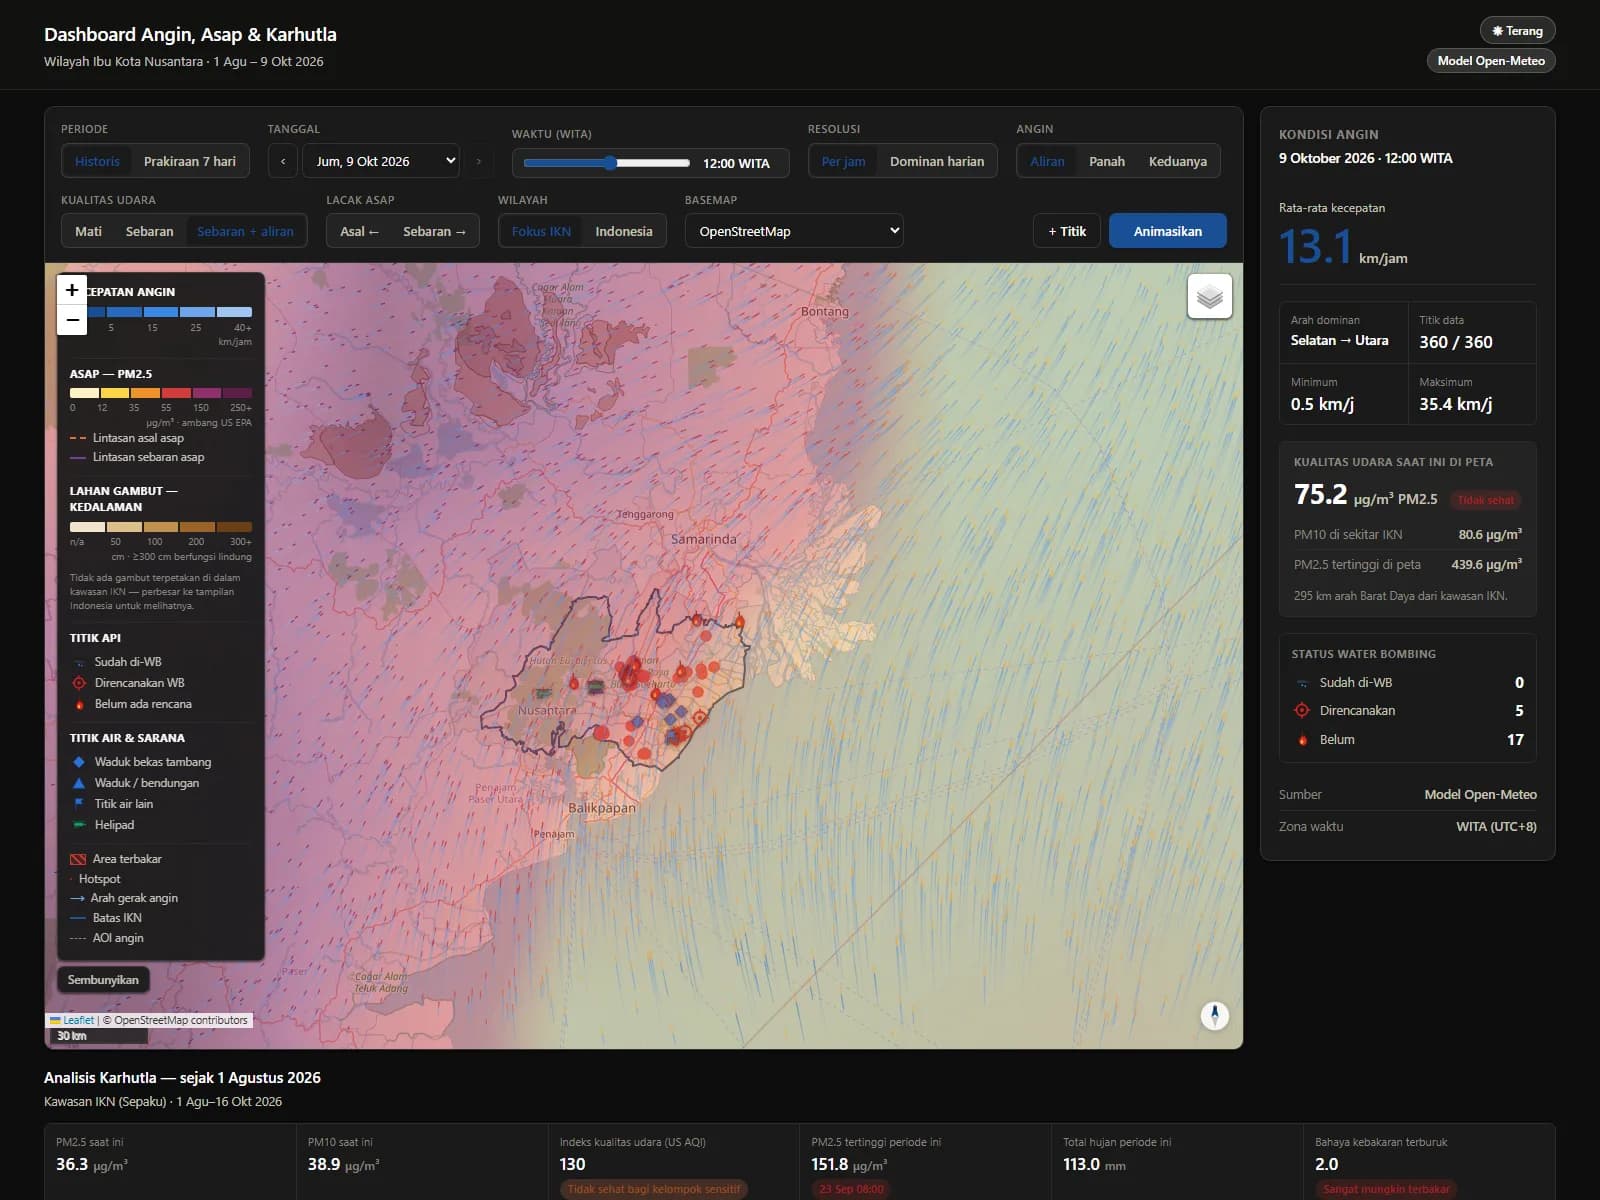Image resolution: width=1600 pixels, height=1200 pixels.
Task: Select Aliran wind display option
Action: click(1047, 161)
